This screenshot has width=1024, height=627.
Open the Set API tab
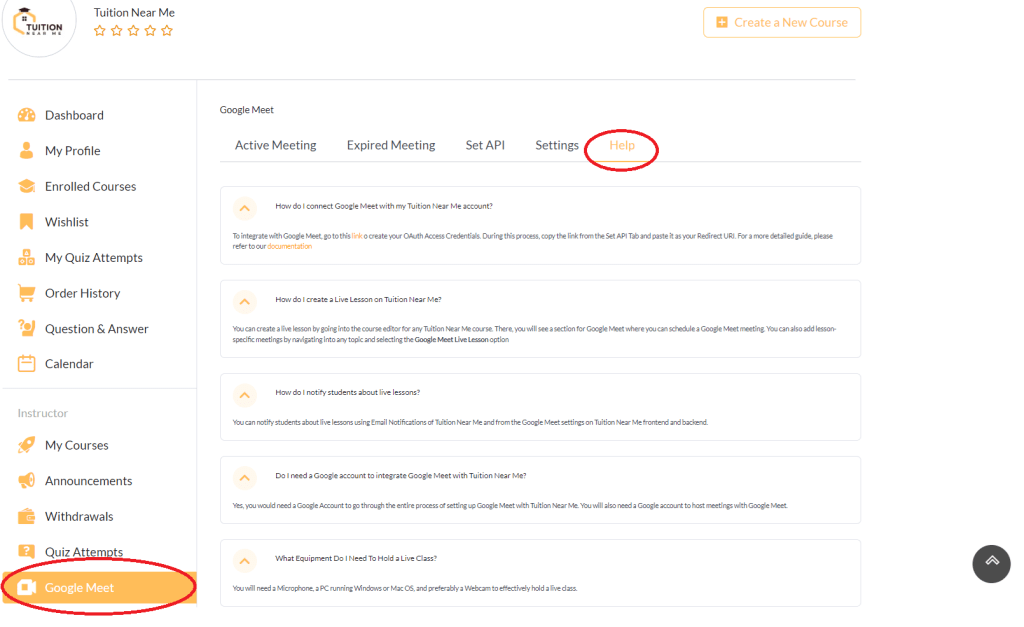pos(485,145)
